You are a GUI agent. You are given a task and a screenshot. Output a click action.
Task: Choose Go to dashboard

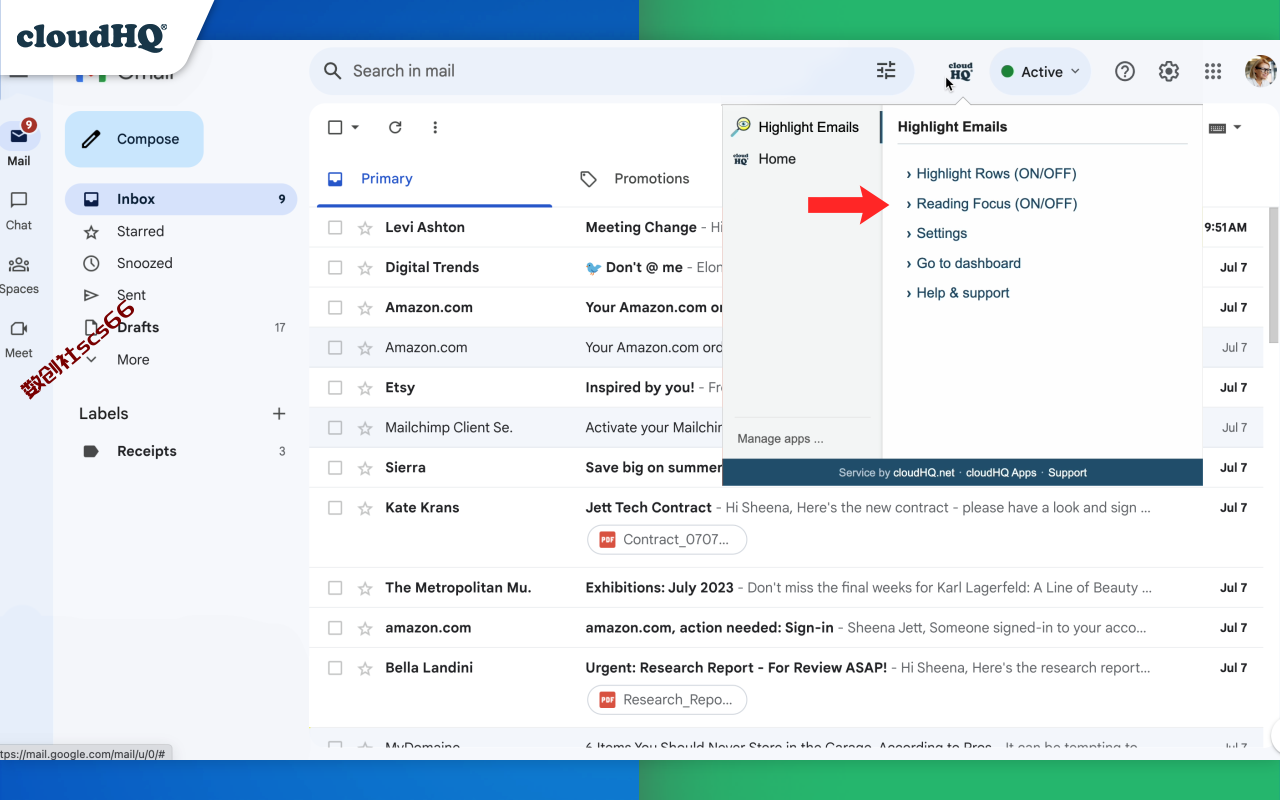(x=968, y=263)
